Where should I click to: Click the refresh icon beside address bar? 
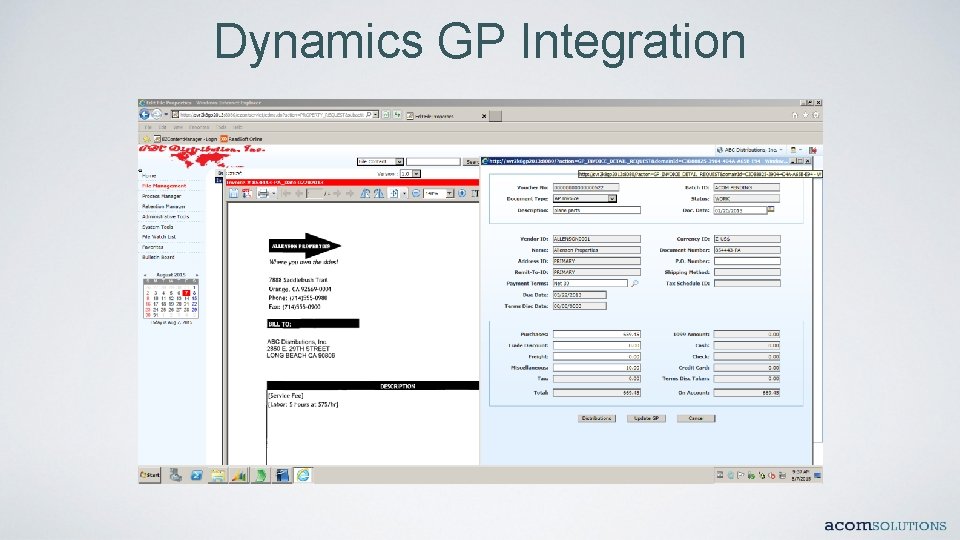(397, 114)
